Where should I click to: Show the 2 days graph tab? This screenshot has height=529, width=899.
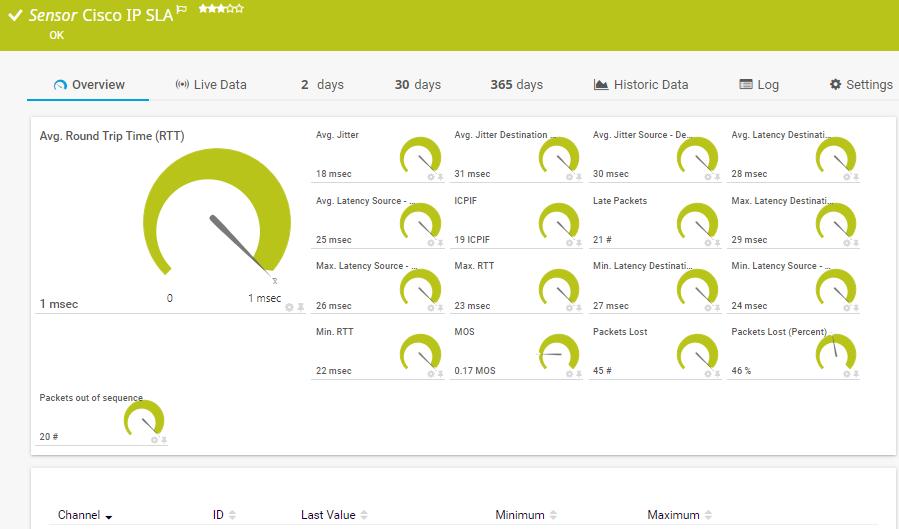(x=322, y=85)
